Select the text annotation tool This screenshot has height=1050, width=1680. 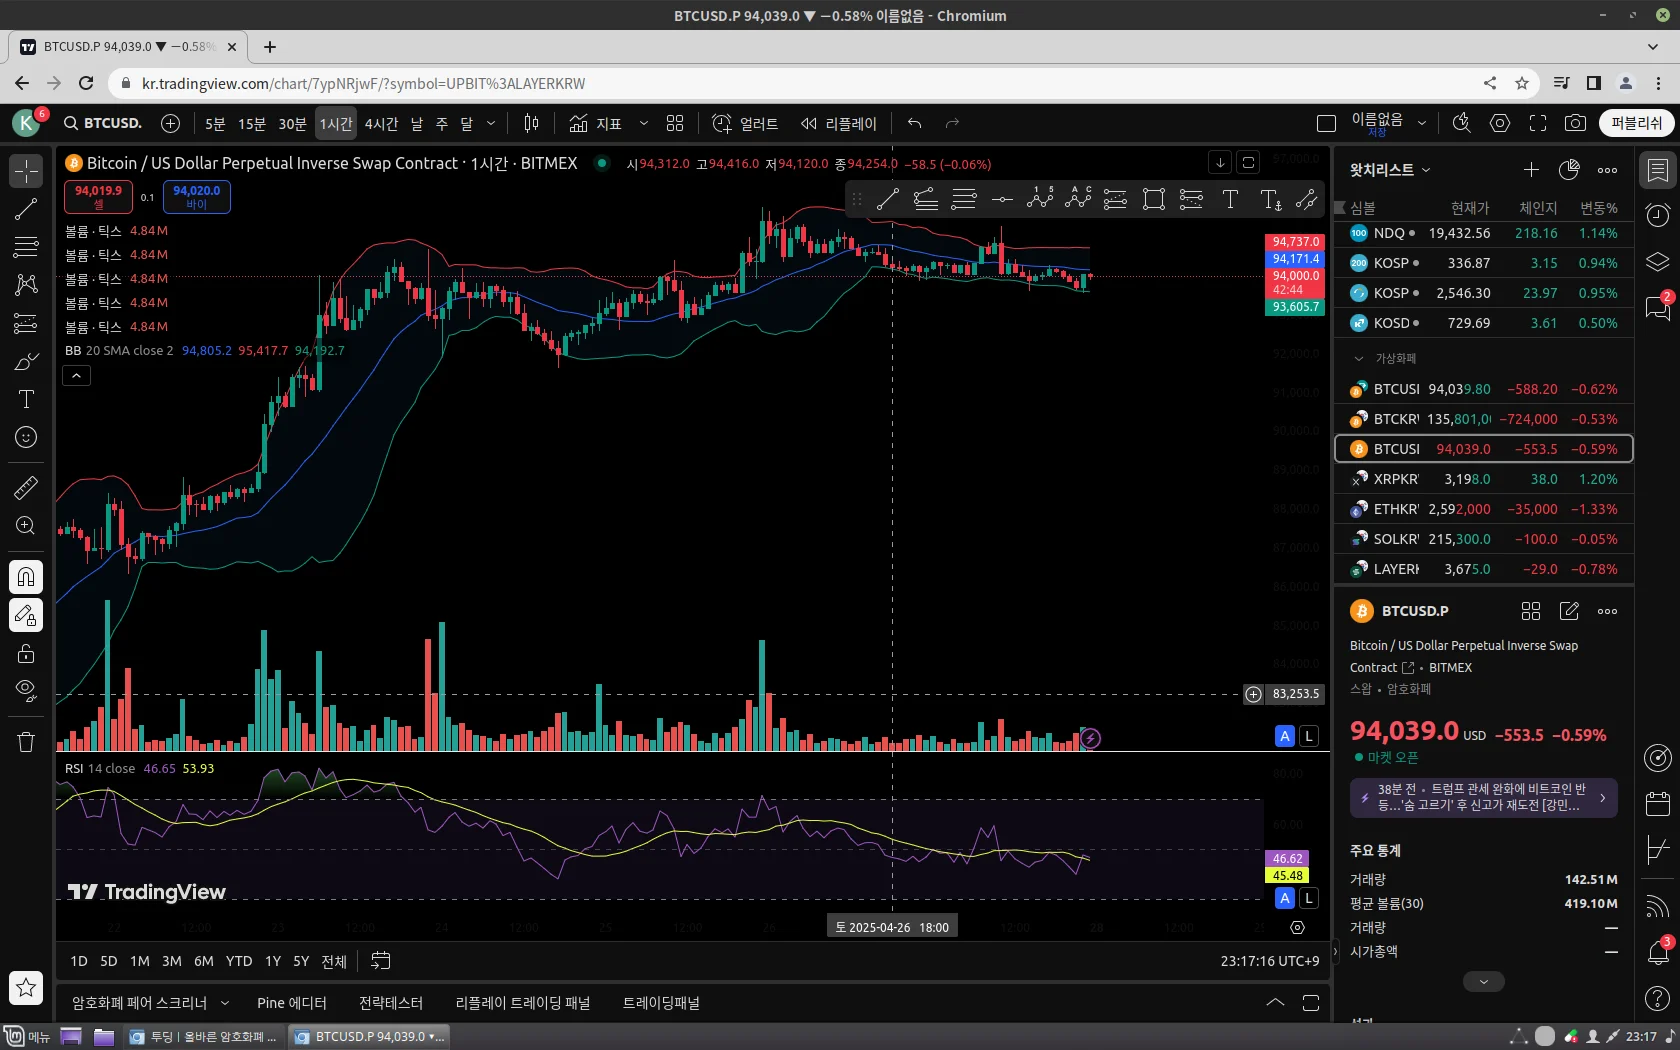coord(26,399)
